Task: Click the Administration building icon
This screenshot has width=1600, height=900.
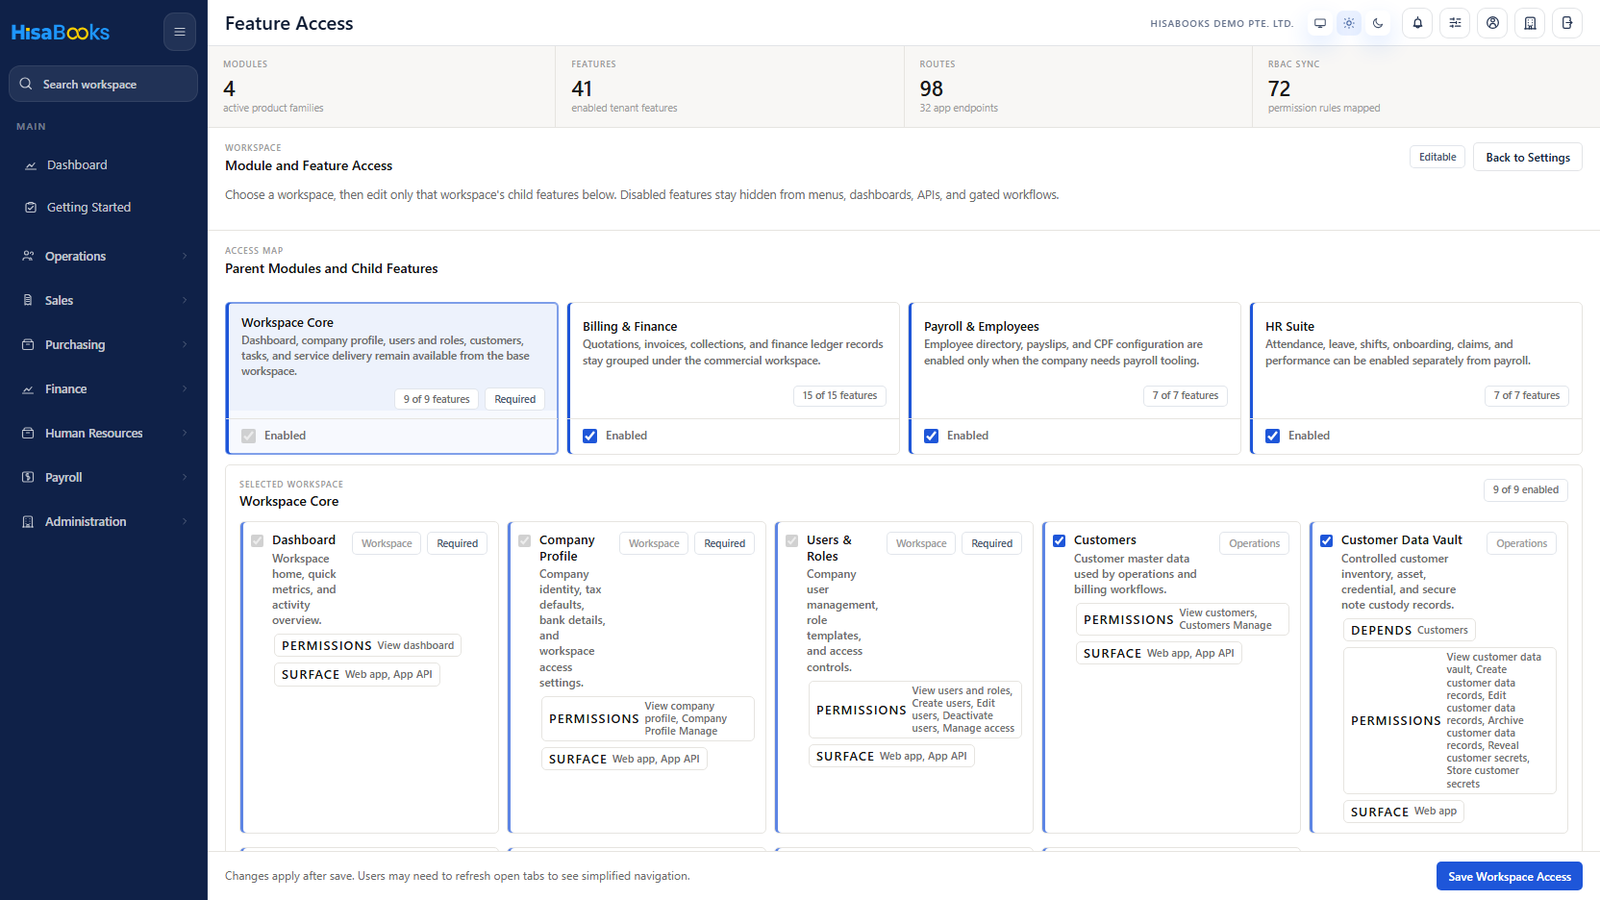Action: tap(28, 521)
